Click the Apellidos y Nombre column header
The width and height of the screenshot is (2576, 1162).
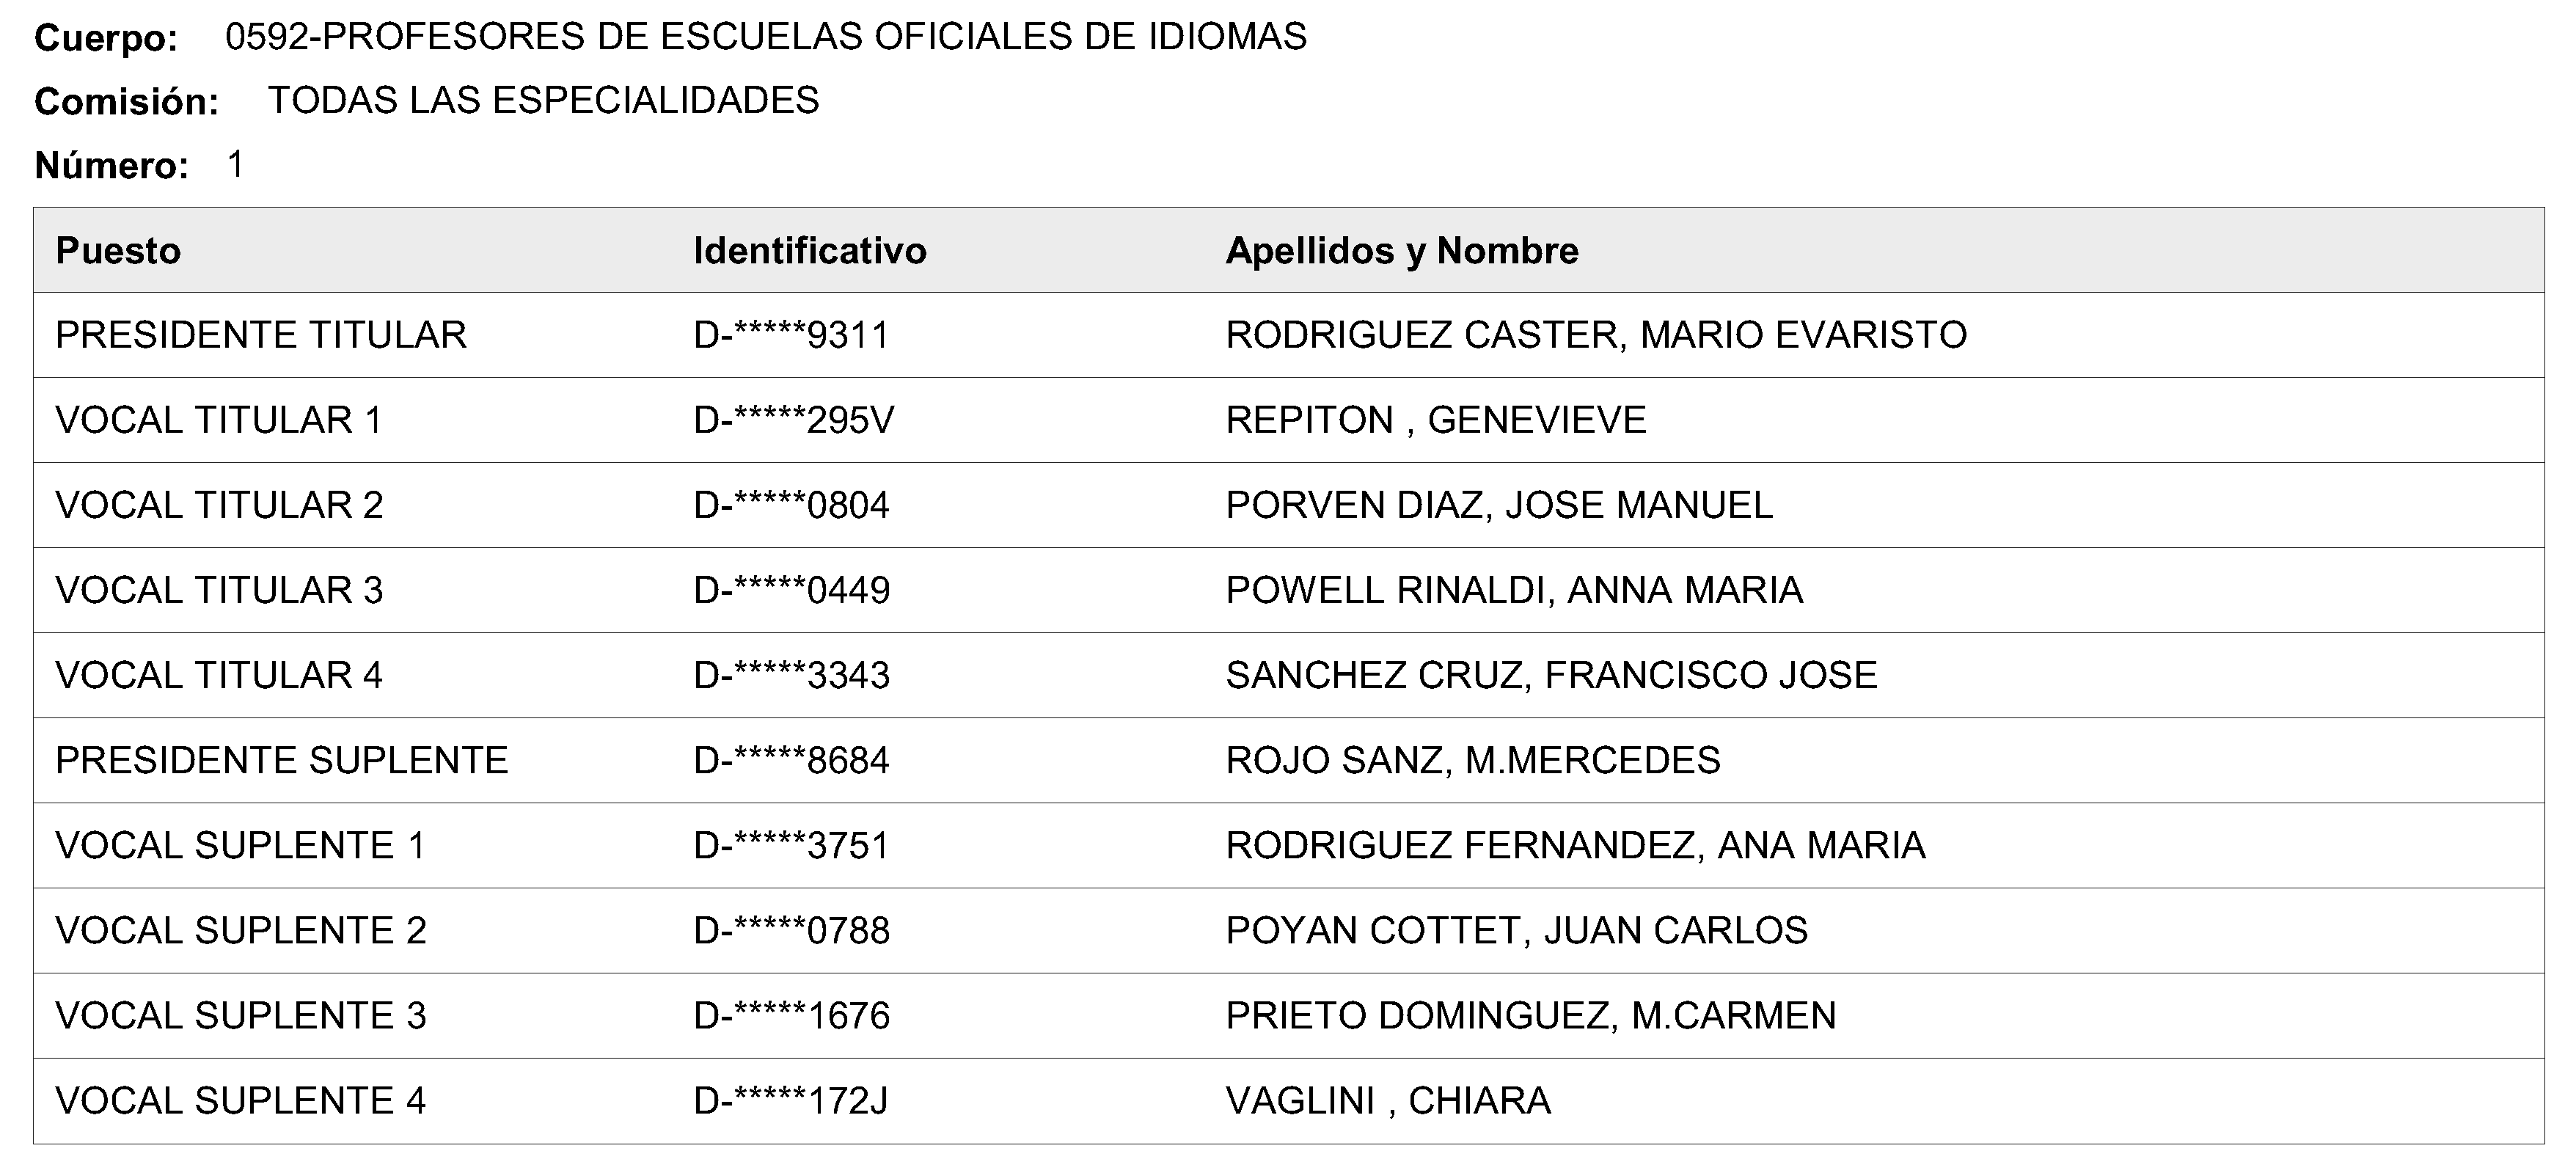tap(1401, 251)
